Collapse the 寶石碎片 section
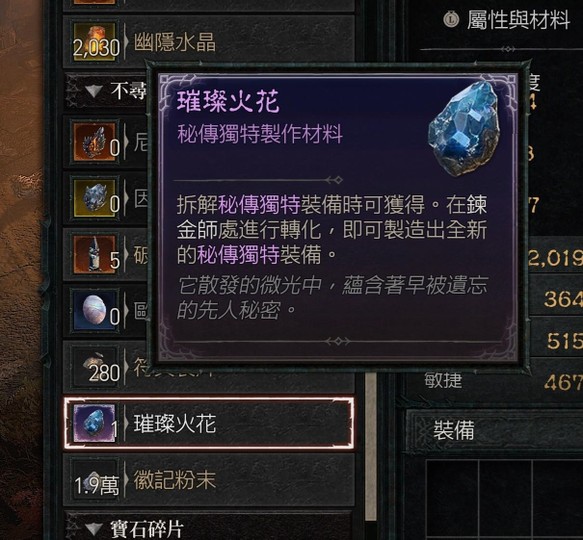 (93, 528)
